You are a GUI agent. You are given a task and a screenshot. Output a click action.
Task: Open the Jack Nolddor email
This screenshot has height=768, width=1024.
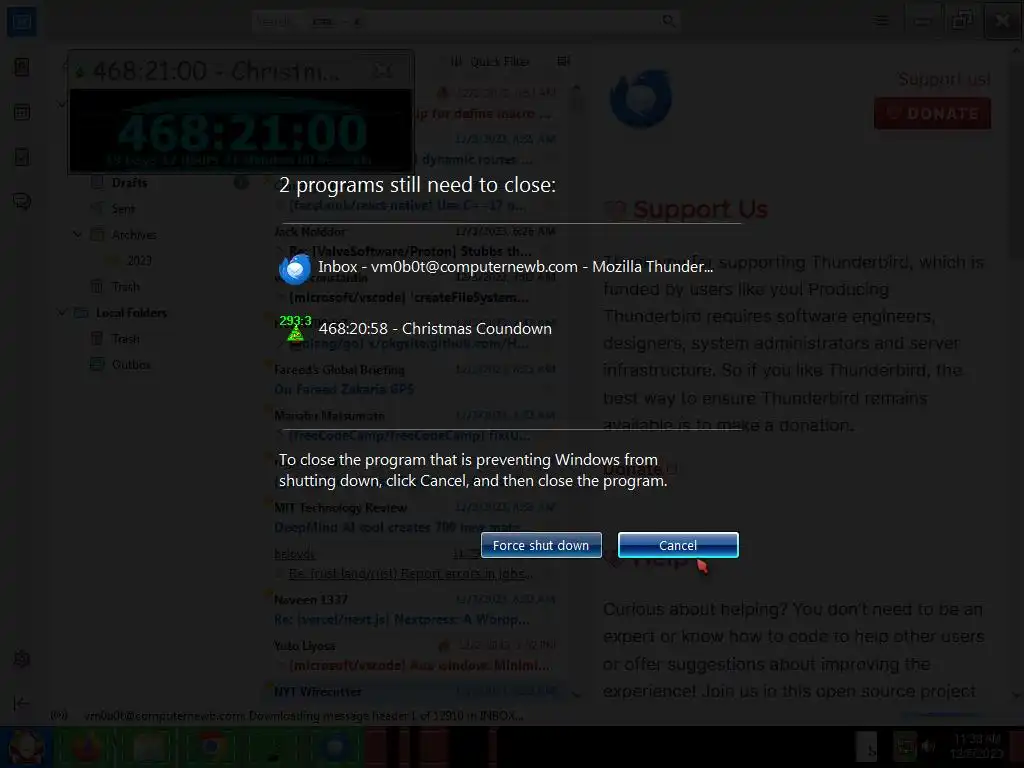coord(415,242)
